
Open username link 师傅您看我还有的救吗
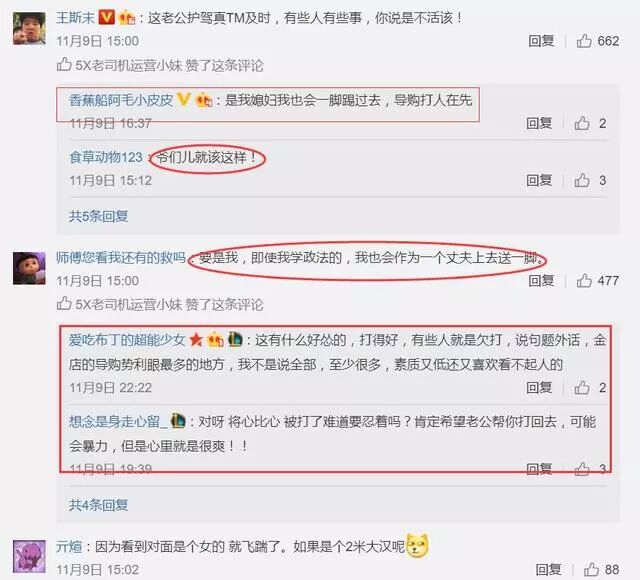coord(120,257)
